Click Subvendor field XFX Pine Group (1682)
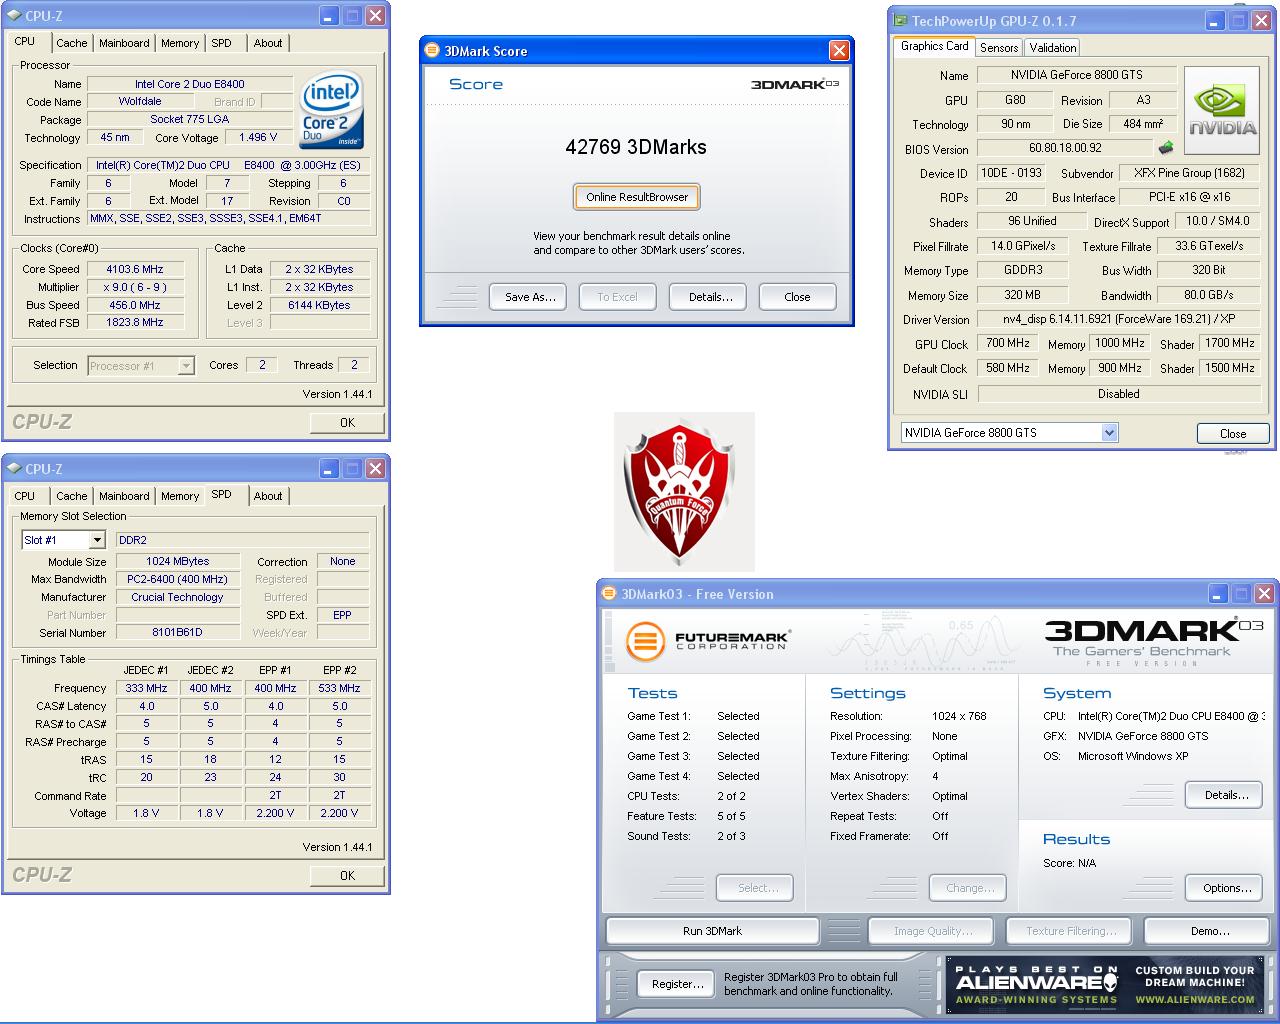Image resolution: width=1280 pixels, height=1024 pixels. [x=1189, y=173]
